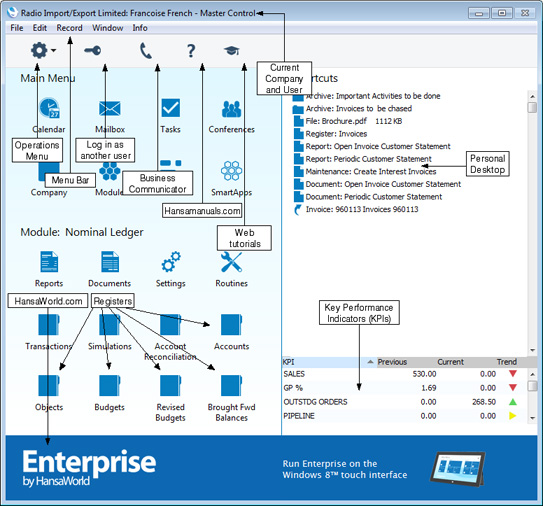The height and width of the screenshot is (506, 543).
Task: Open the Settings gears icon
Action: tap(171, 262)
